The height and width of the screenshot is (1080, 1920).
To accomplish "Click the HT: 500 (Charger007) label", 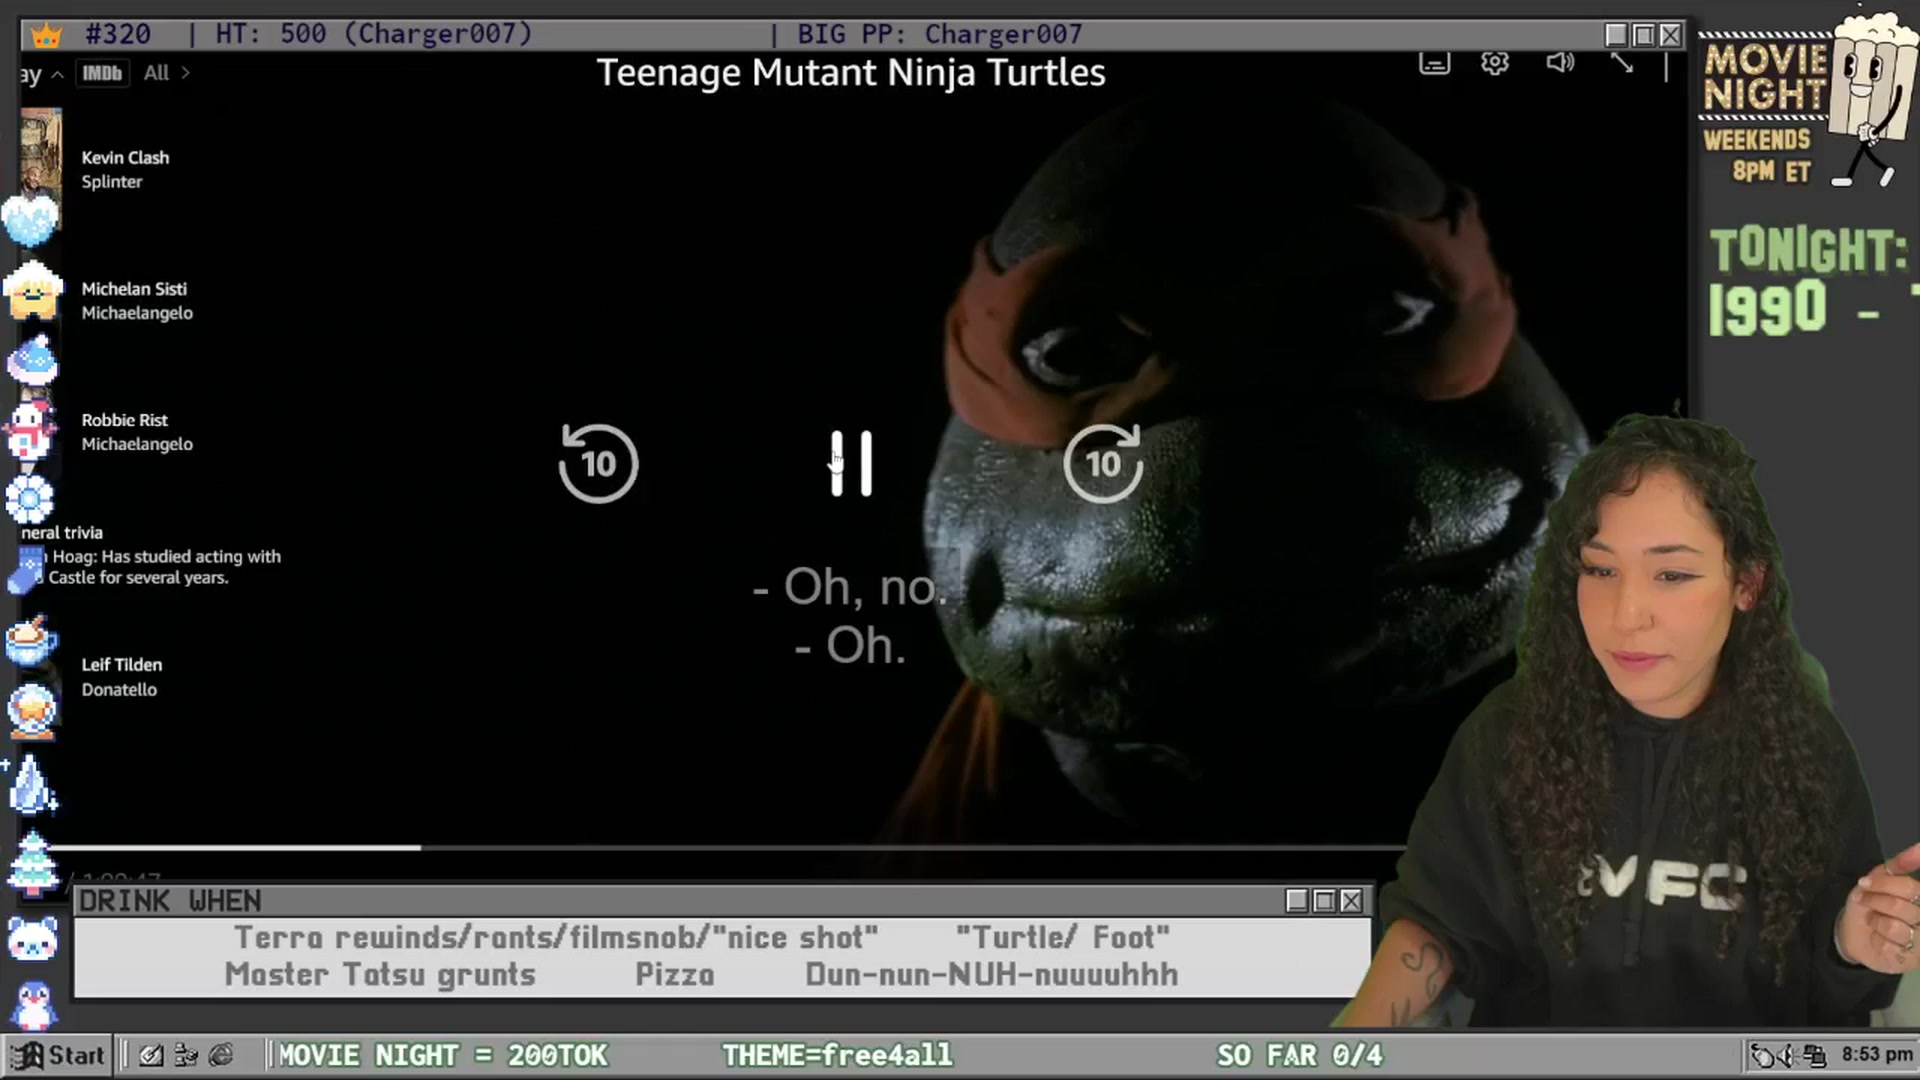I will click(374, 34).
